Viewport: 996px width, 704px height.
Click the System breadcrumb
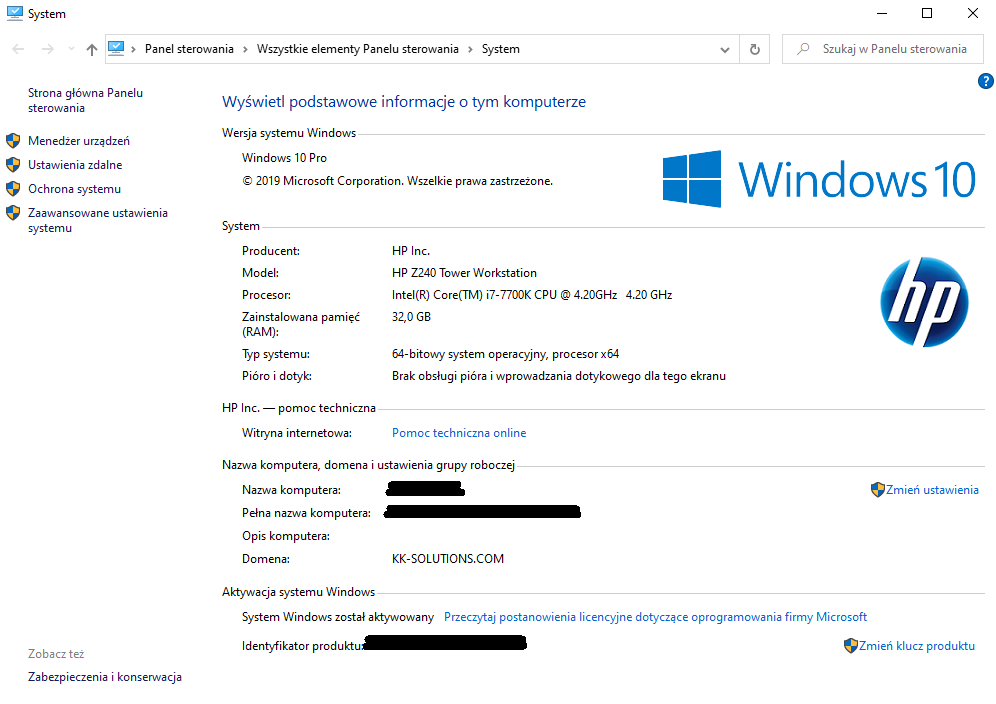point(501,49)
